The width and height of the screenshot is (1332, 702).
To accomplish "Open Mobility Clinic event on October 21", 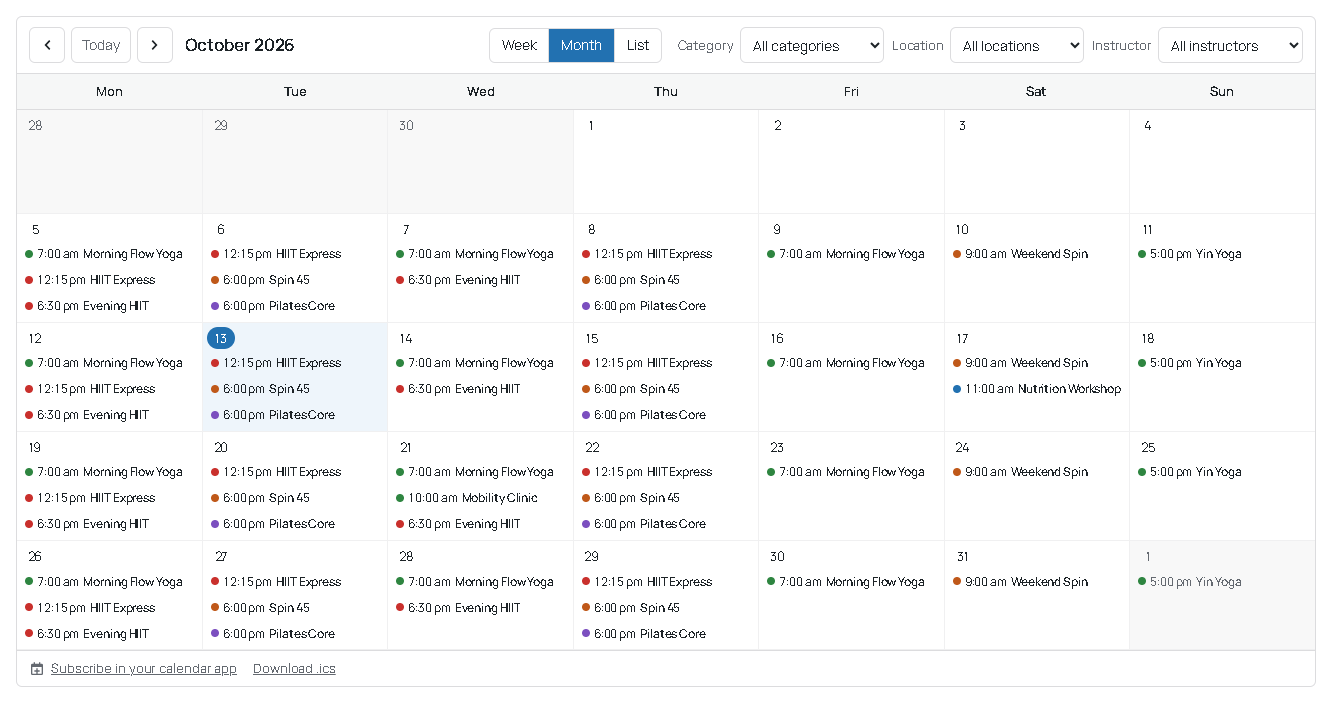I will pos(467,498).
